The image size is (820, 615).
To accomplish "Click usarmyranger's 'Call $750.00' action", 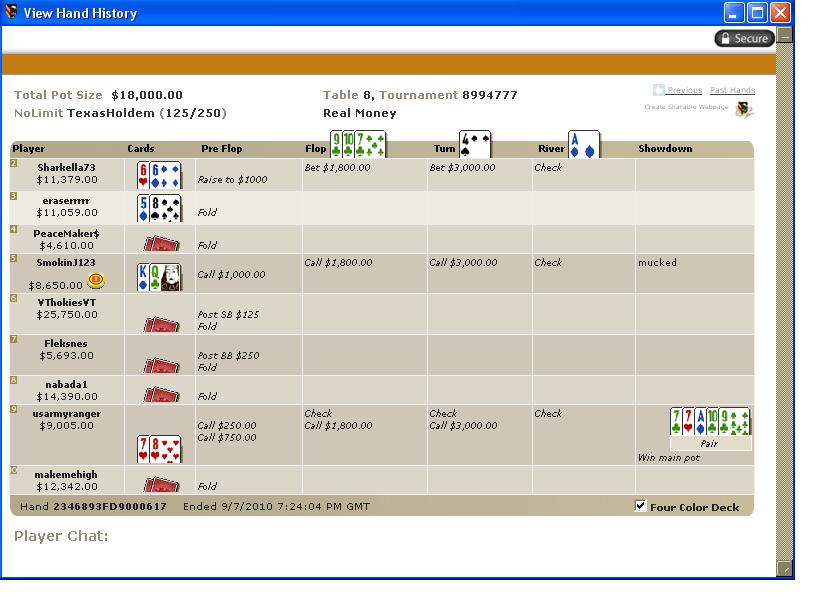I will 227,438.
